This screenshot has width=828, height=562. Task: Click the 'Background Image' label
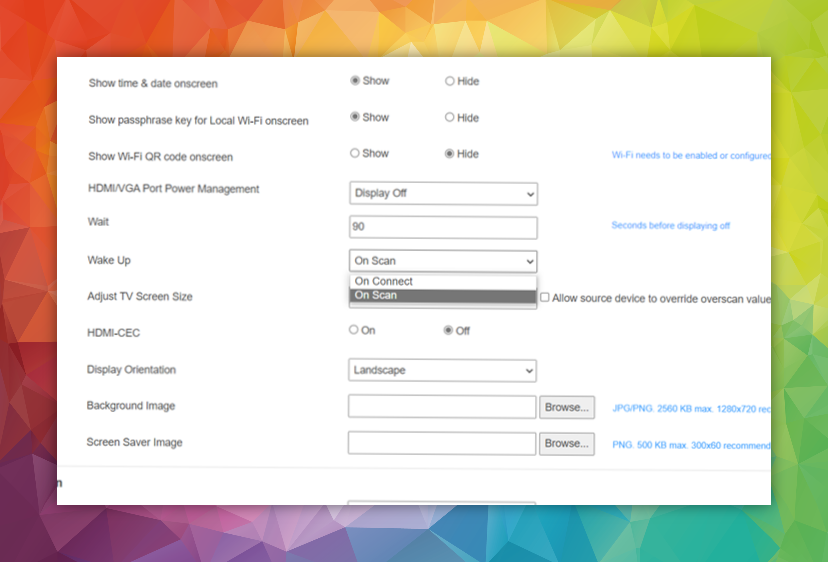pos(131,406)
